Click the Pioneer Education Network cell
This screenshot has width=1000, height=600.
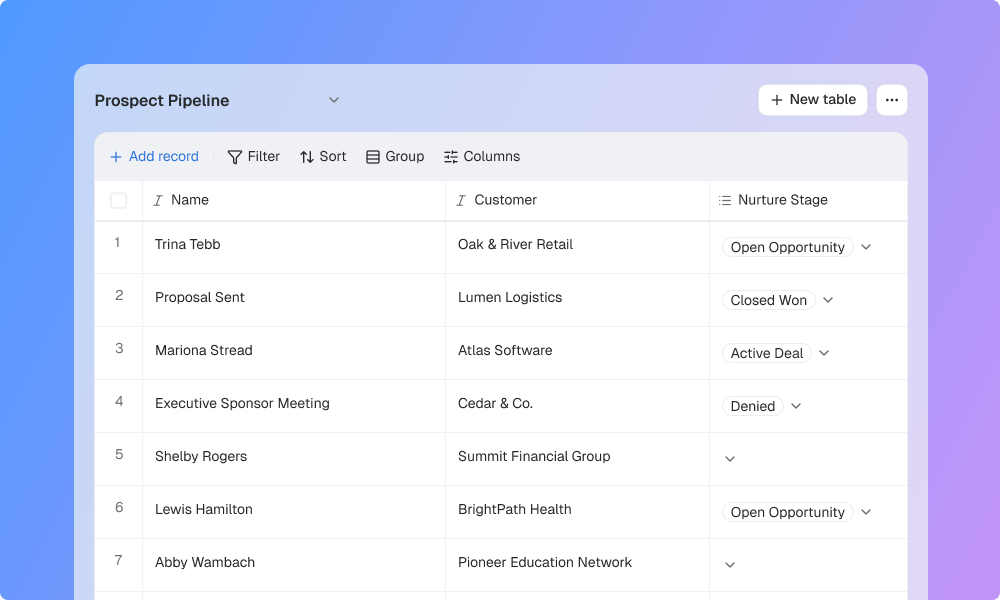pyautogui.click(x=577, y=565)
